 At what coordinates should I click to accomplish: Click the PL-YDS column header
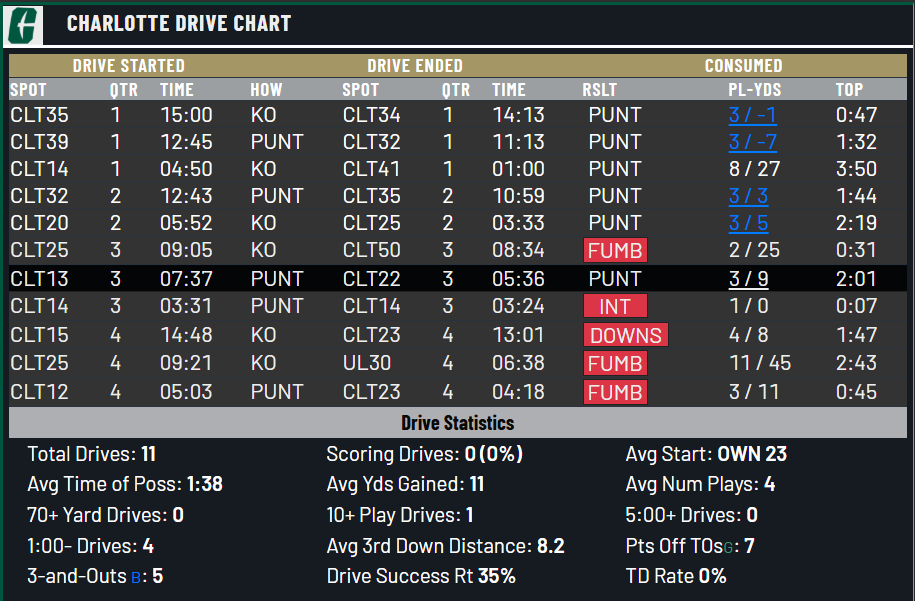[x=755, y=90]
